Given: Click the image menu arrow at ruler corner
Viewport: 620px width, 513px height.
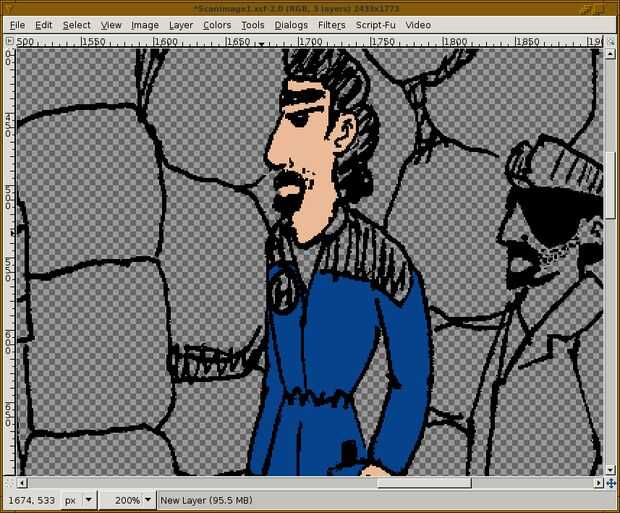Looking at the screenshot, I should tap(9, 41).
